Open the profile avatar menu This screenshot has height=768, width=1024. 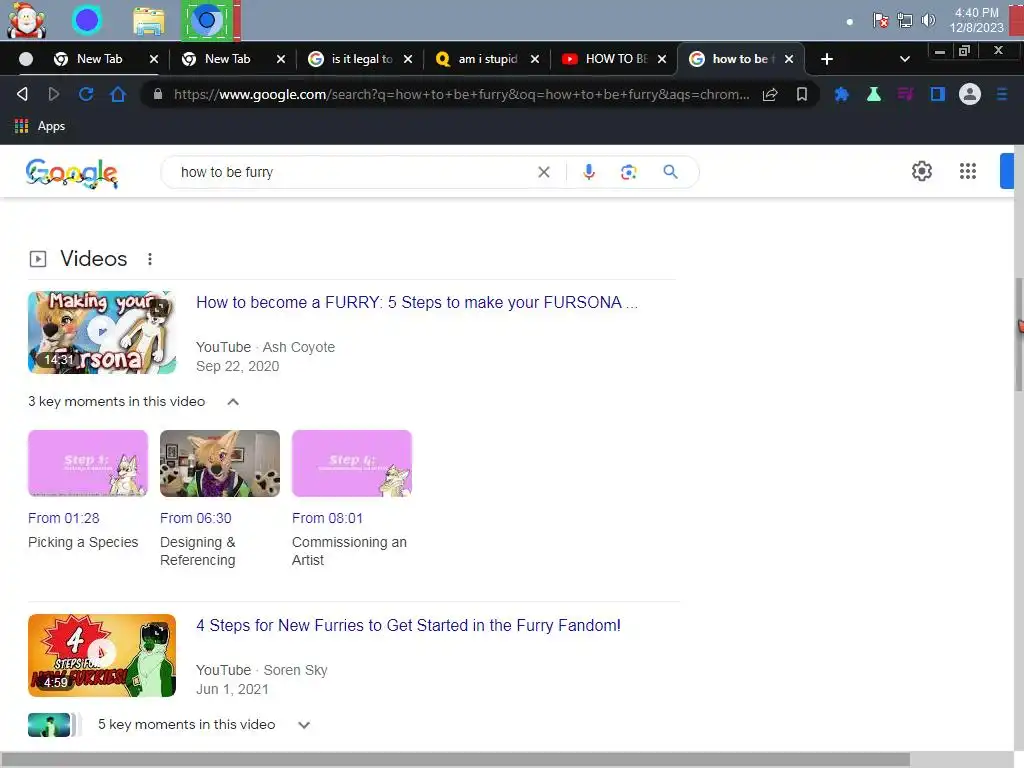[x=970, y=94]
